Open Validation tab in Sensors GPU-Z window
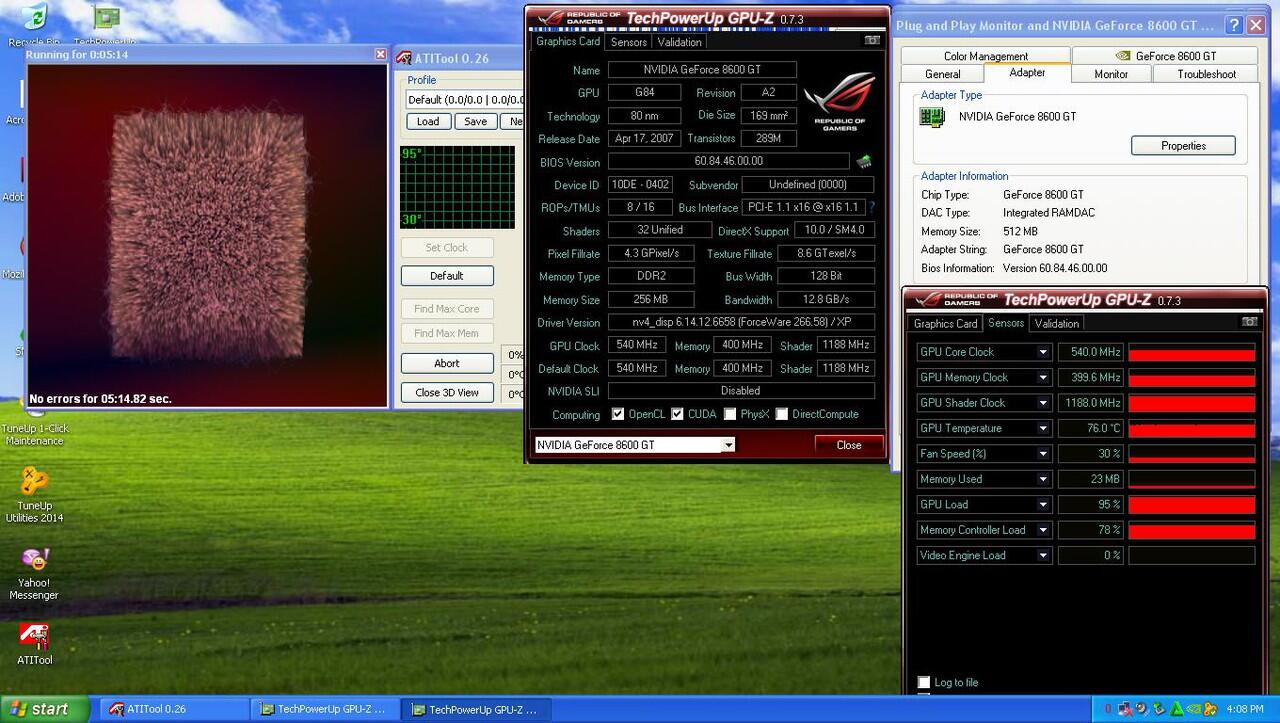This screenshot has height=723, width=1280. pyautogui.click(x=1057, y=323)
